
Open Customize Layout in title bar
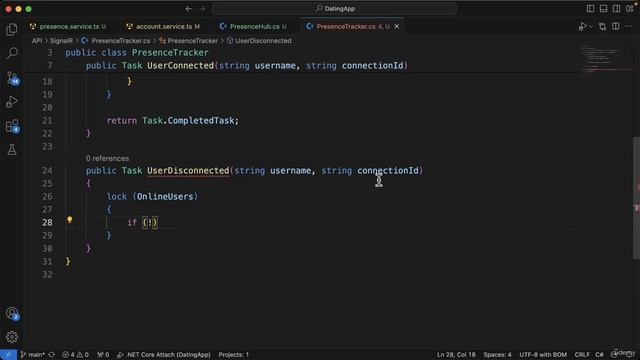629,9
